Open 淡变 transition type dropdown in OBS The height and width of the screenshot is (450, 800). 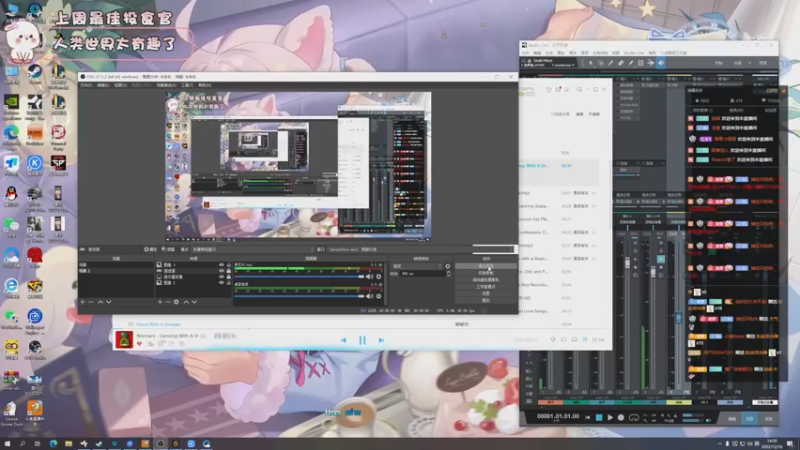[417, 266]
